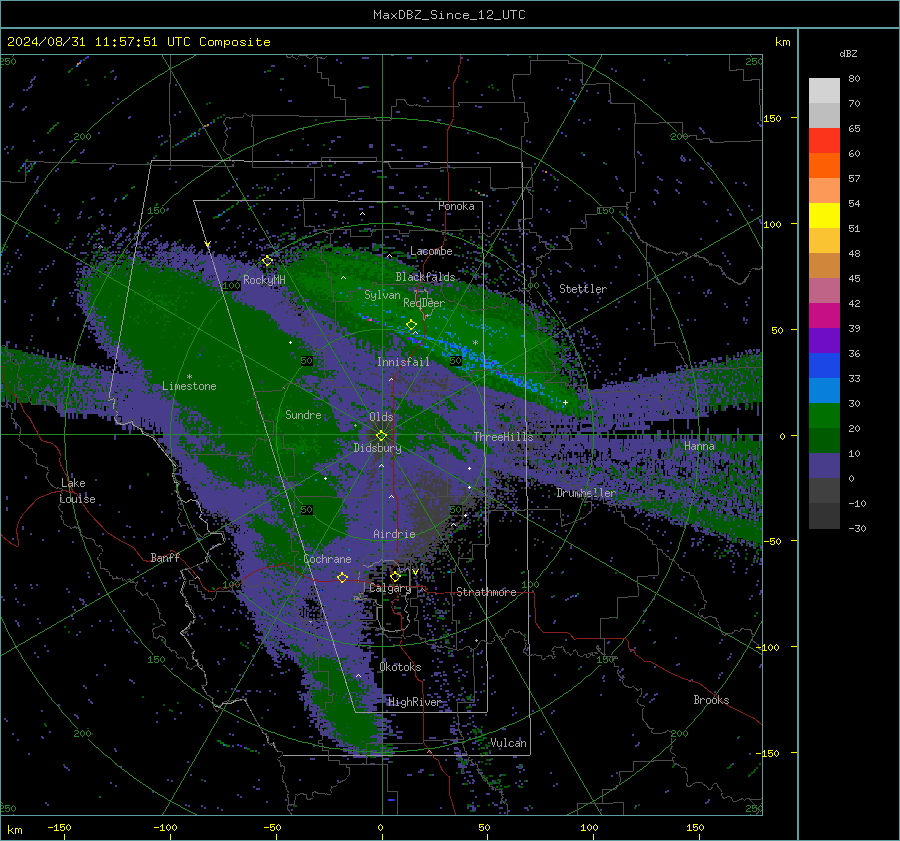Pick the royal blue 33-36 dBZ legend swatch
Viewport: 900px width, 841px height.
coord(824,366)
